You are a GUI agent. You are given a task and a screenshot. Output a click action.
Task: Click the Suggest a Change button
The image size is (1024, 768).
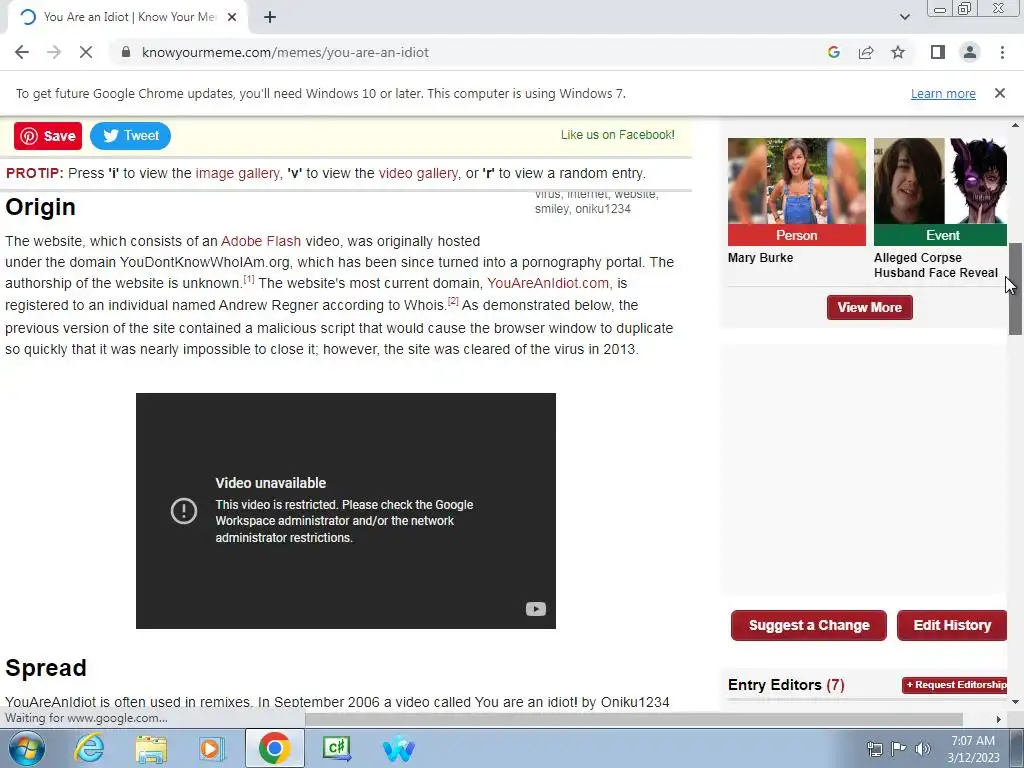point(808,626)
